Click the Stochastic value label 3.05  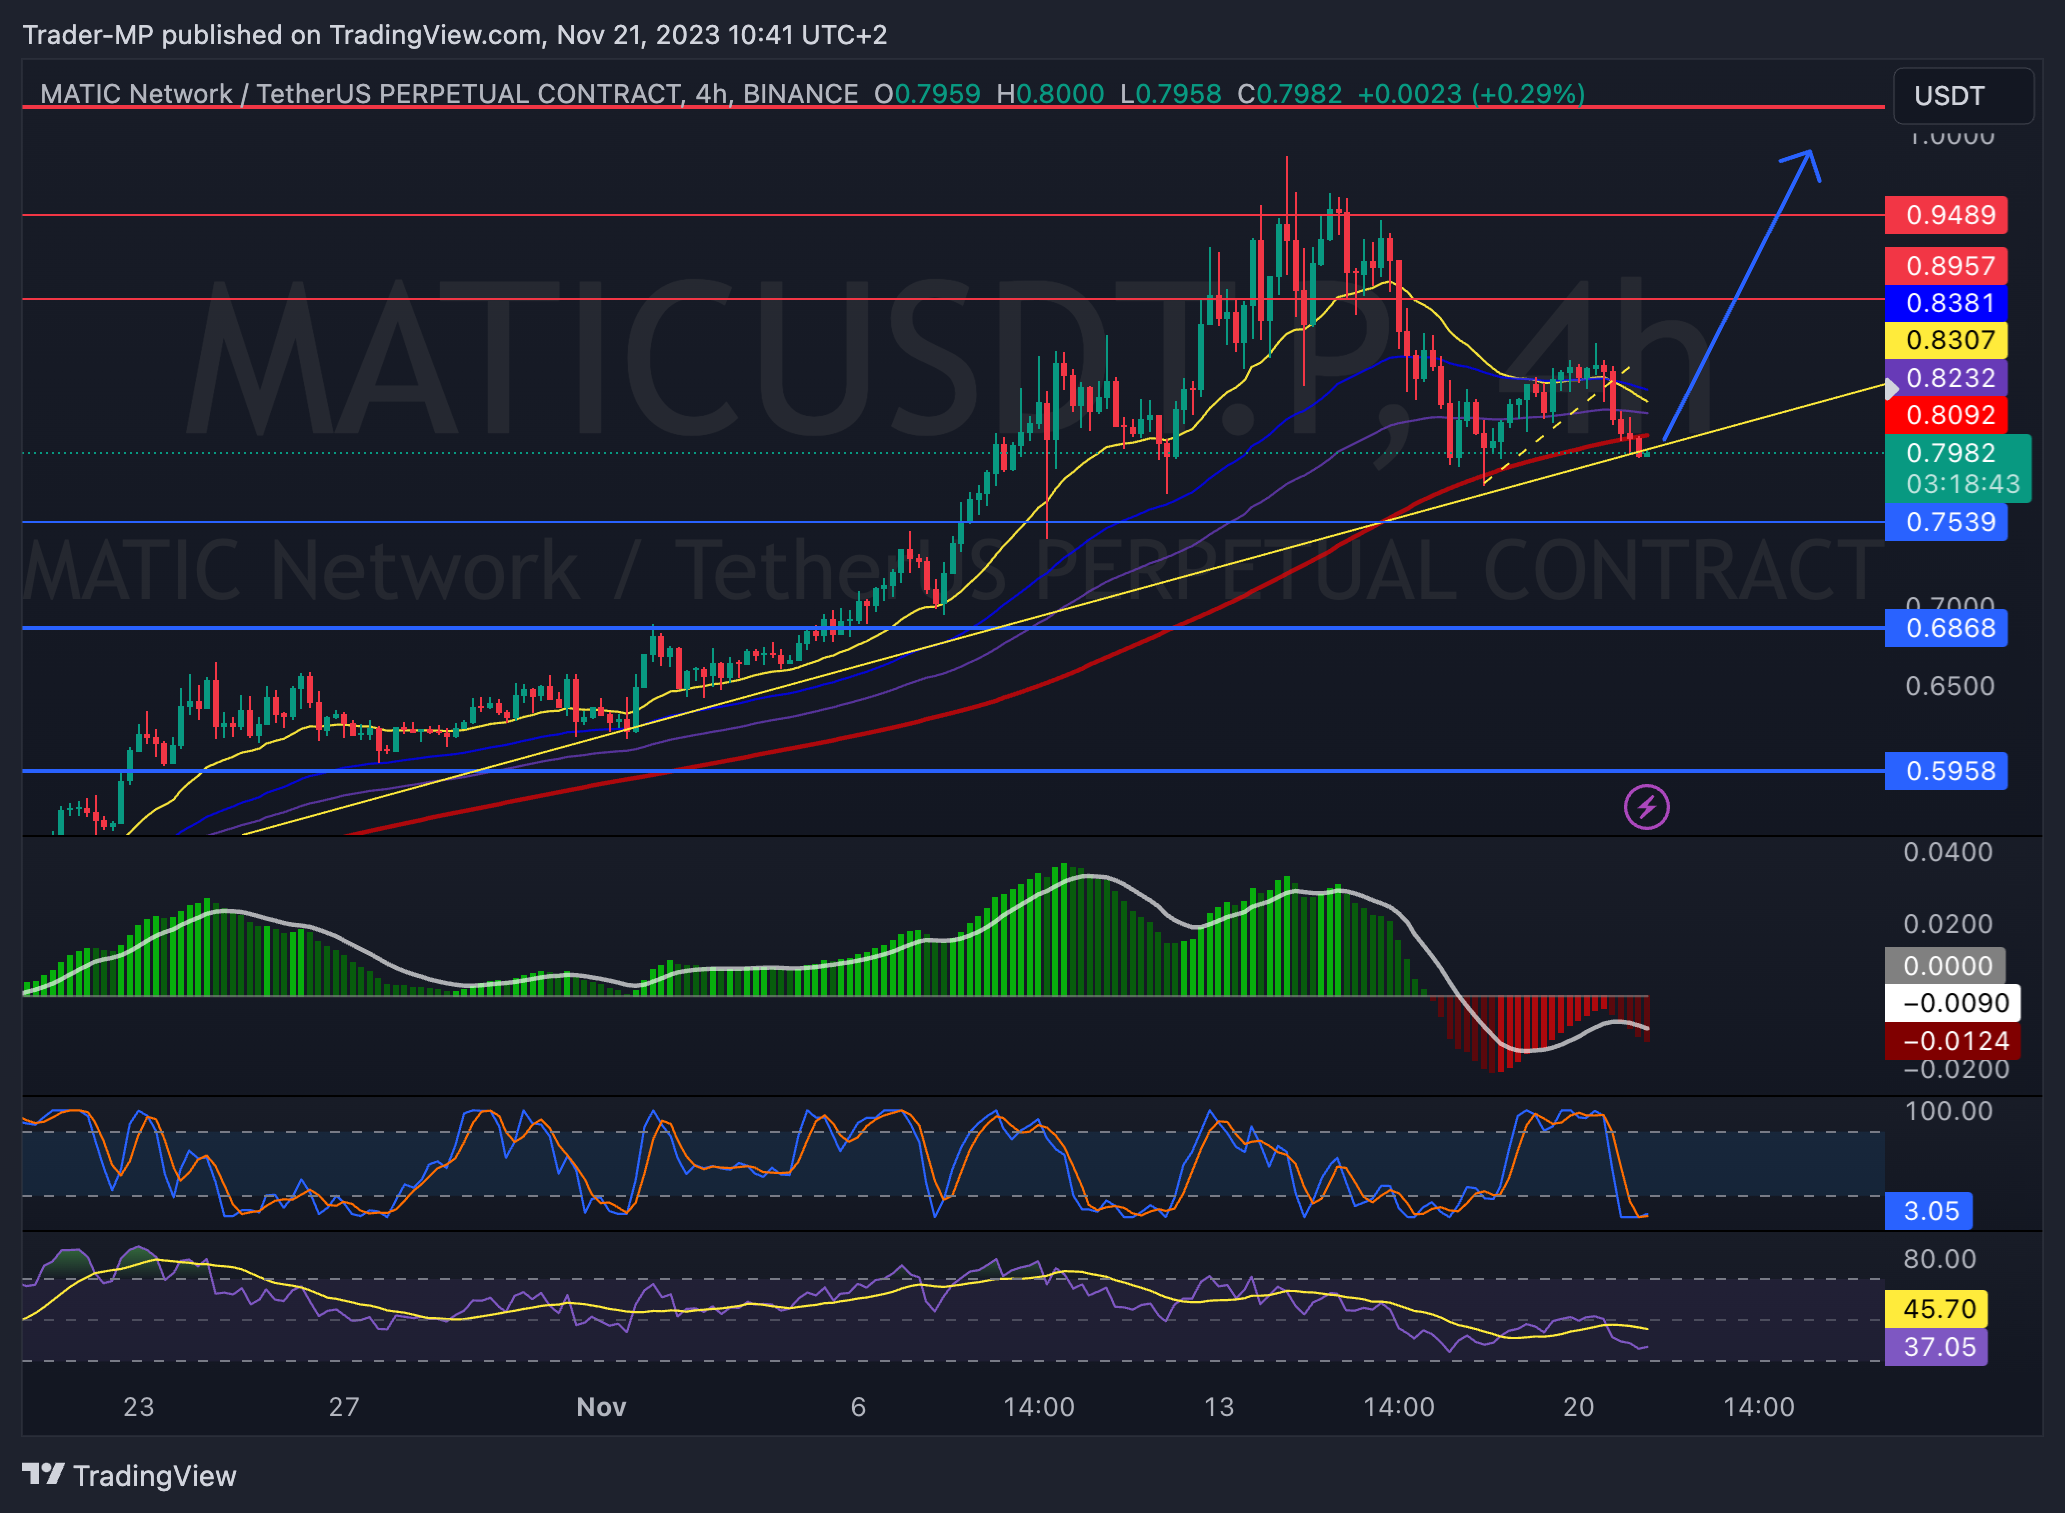tap(1929, 1211)
